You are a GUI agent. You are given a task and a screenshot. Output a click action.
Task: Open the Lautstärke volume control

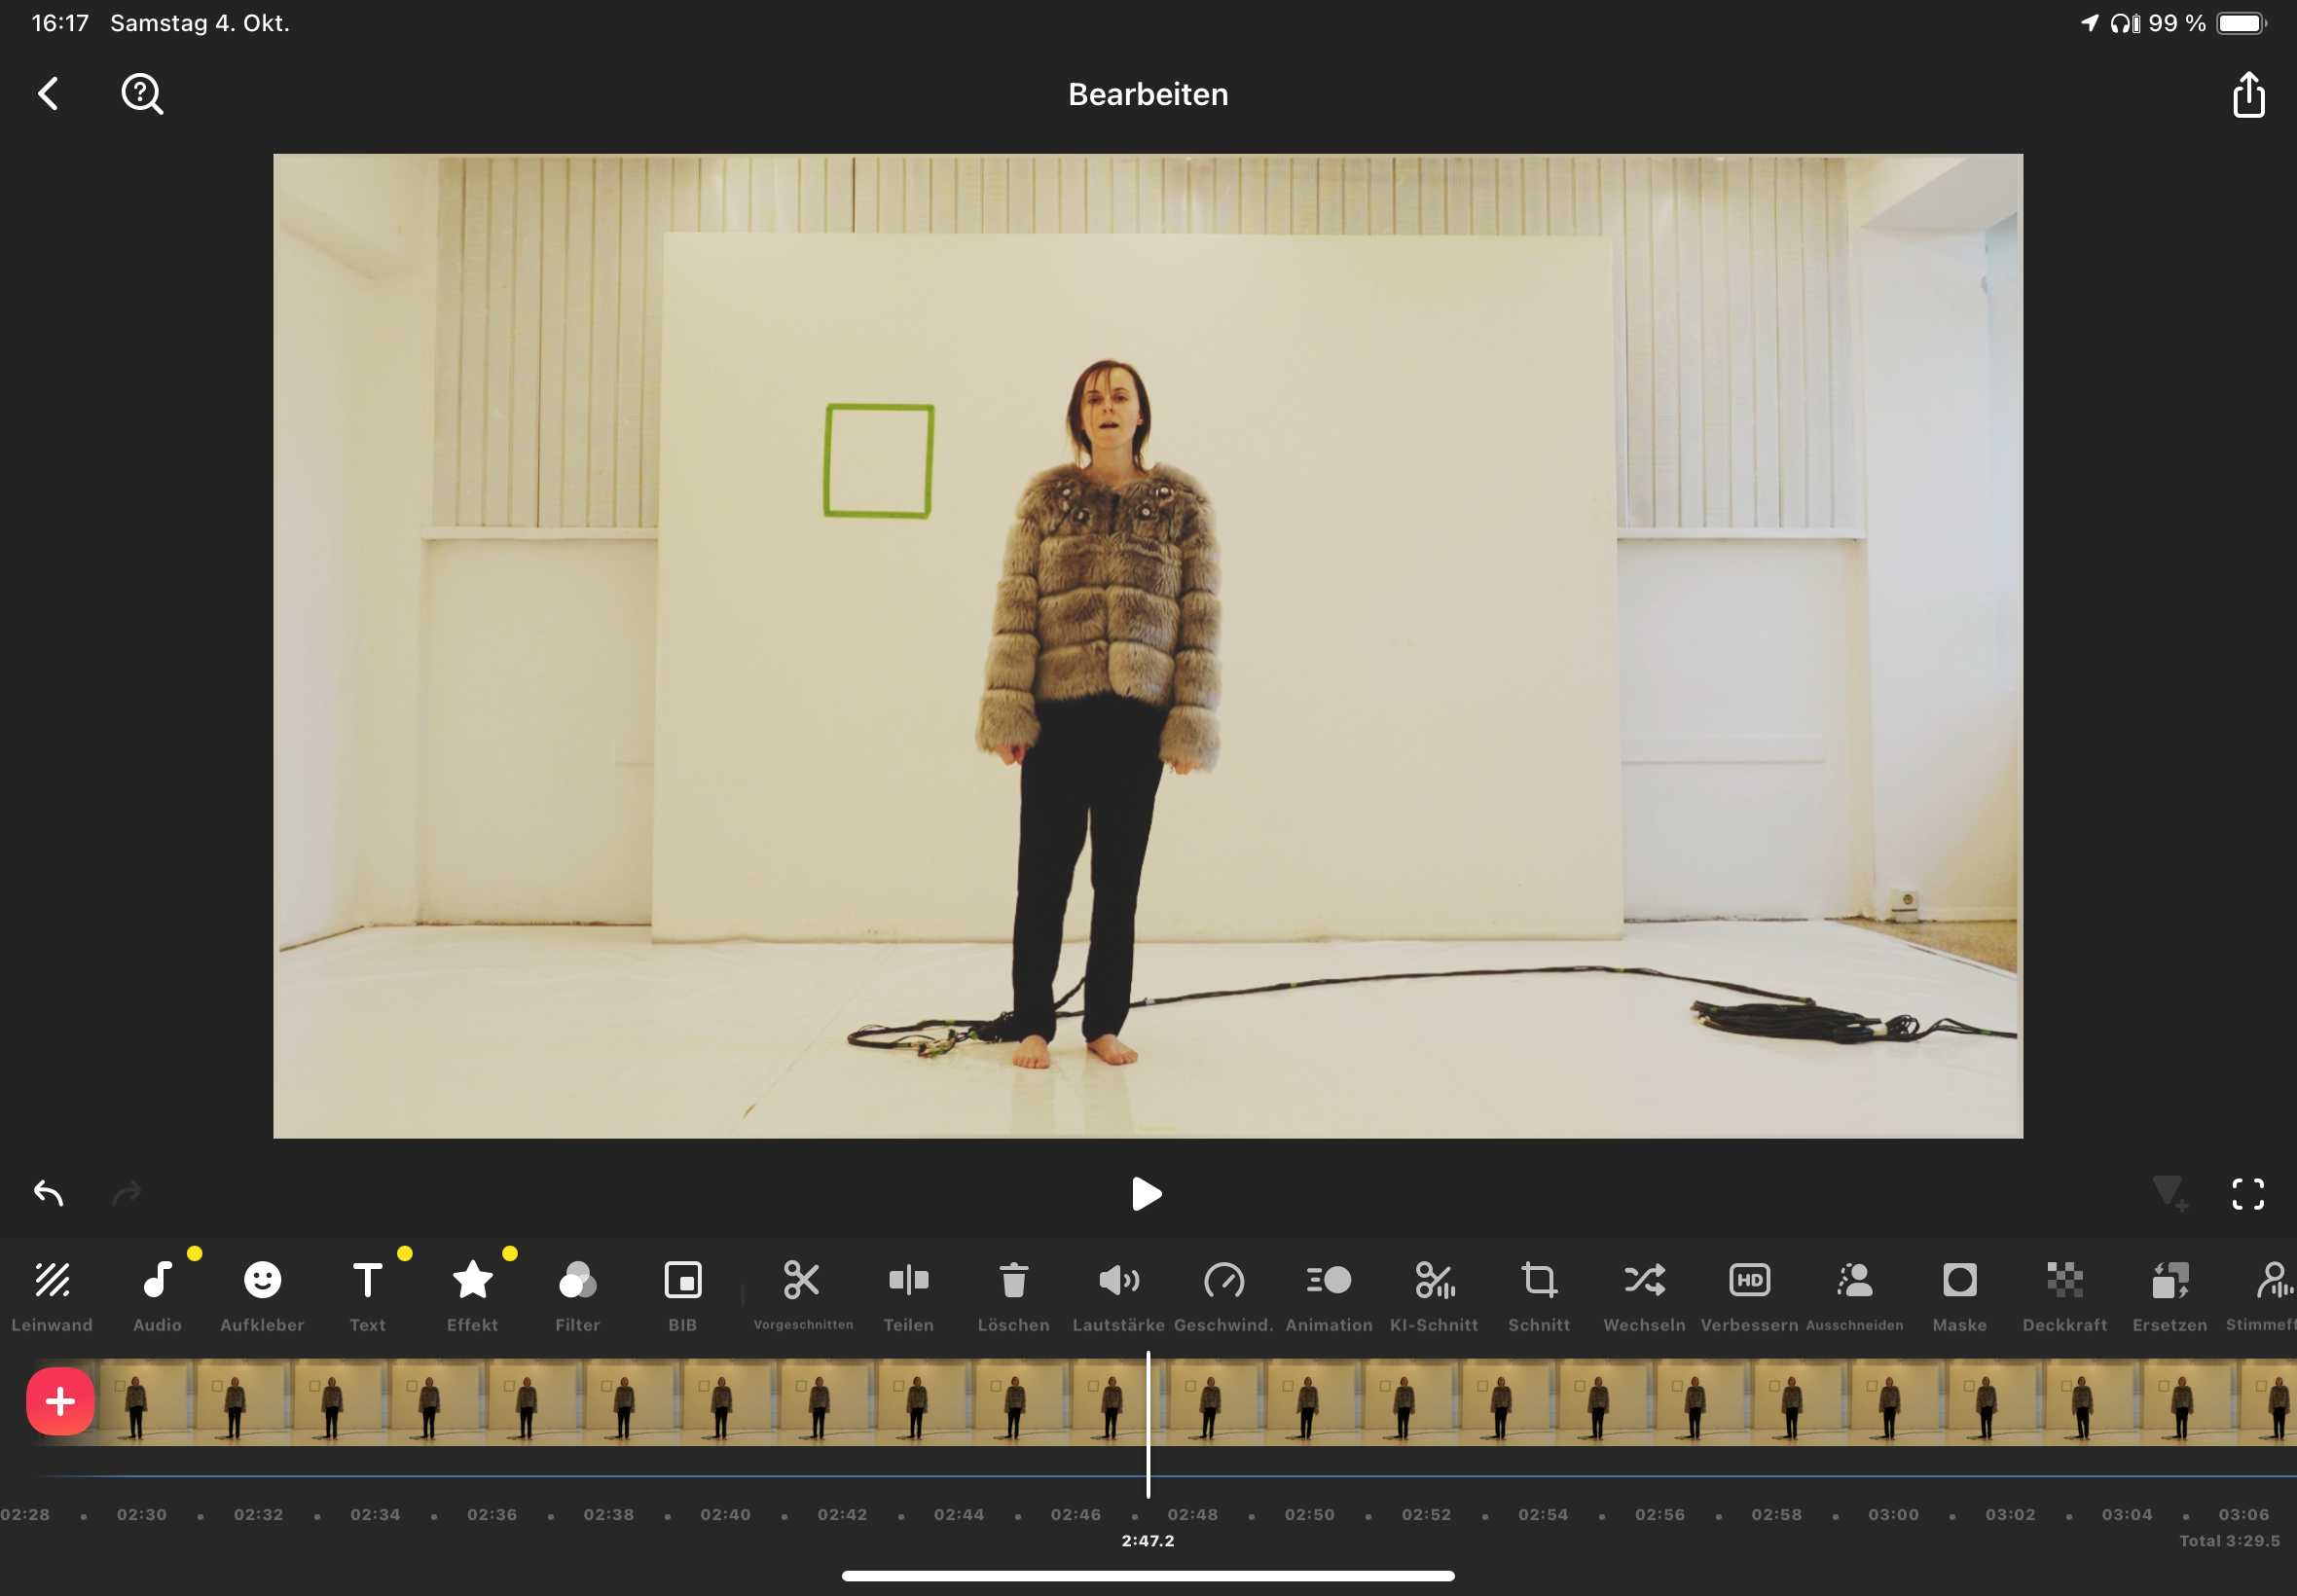point(1119,1296)
